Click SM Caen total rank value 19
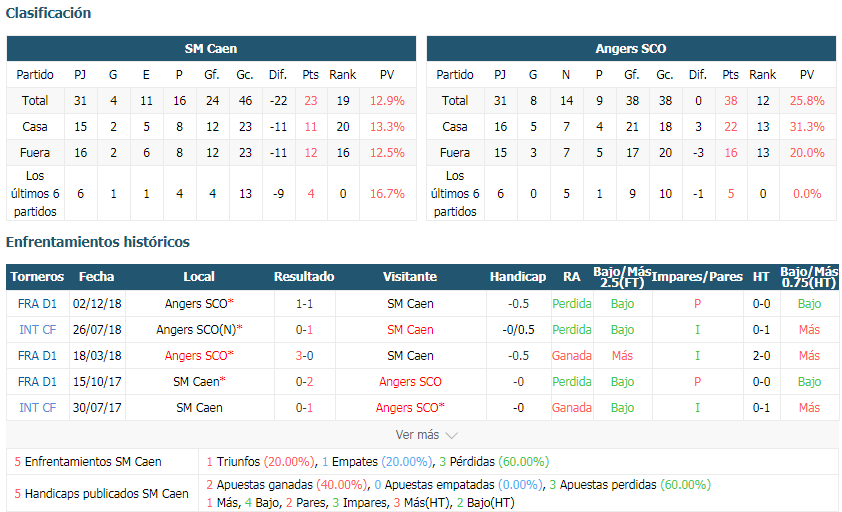 [x=343, y=100]
